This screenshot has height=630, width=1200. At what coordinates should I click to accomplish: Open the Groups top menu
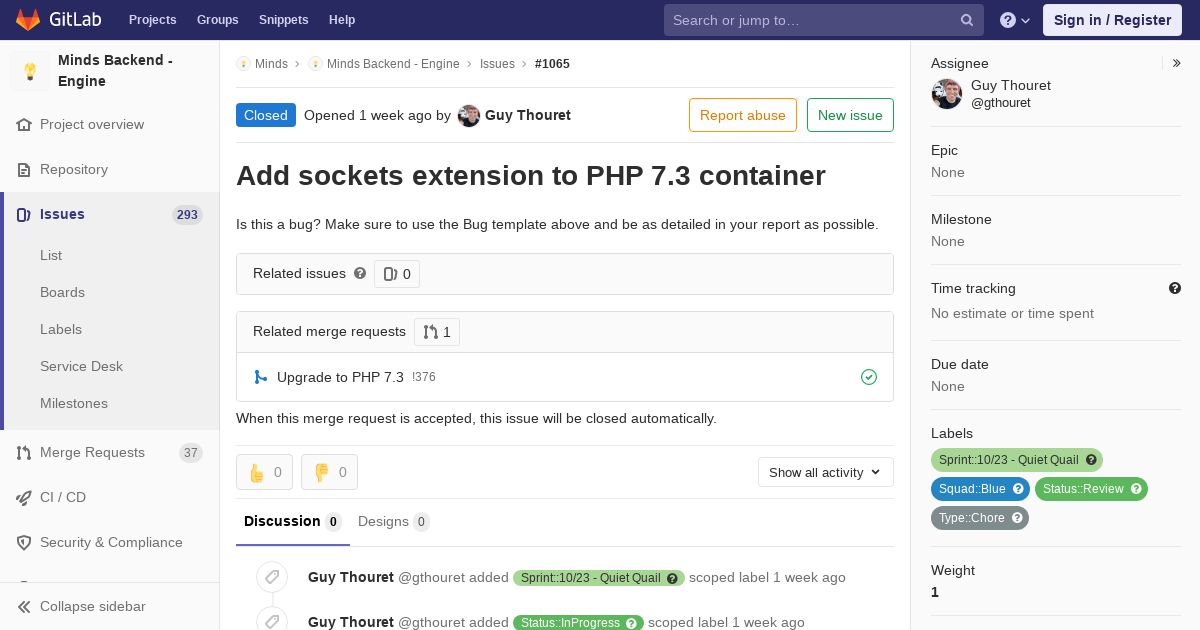point(217,20)
